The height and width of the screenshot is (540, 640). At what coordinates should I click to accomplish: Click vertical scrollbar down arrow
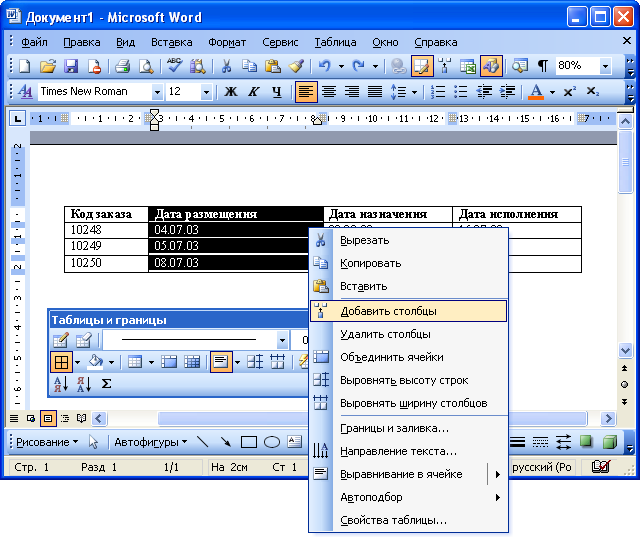(x=625, y=350)
